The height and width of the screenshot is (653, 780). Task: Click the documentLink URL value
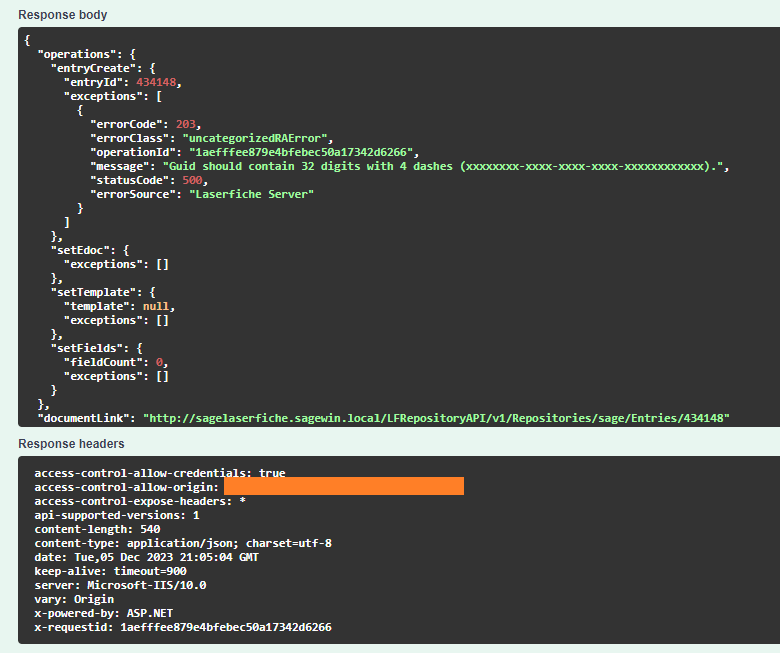436,416
